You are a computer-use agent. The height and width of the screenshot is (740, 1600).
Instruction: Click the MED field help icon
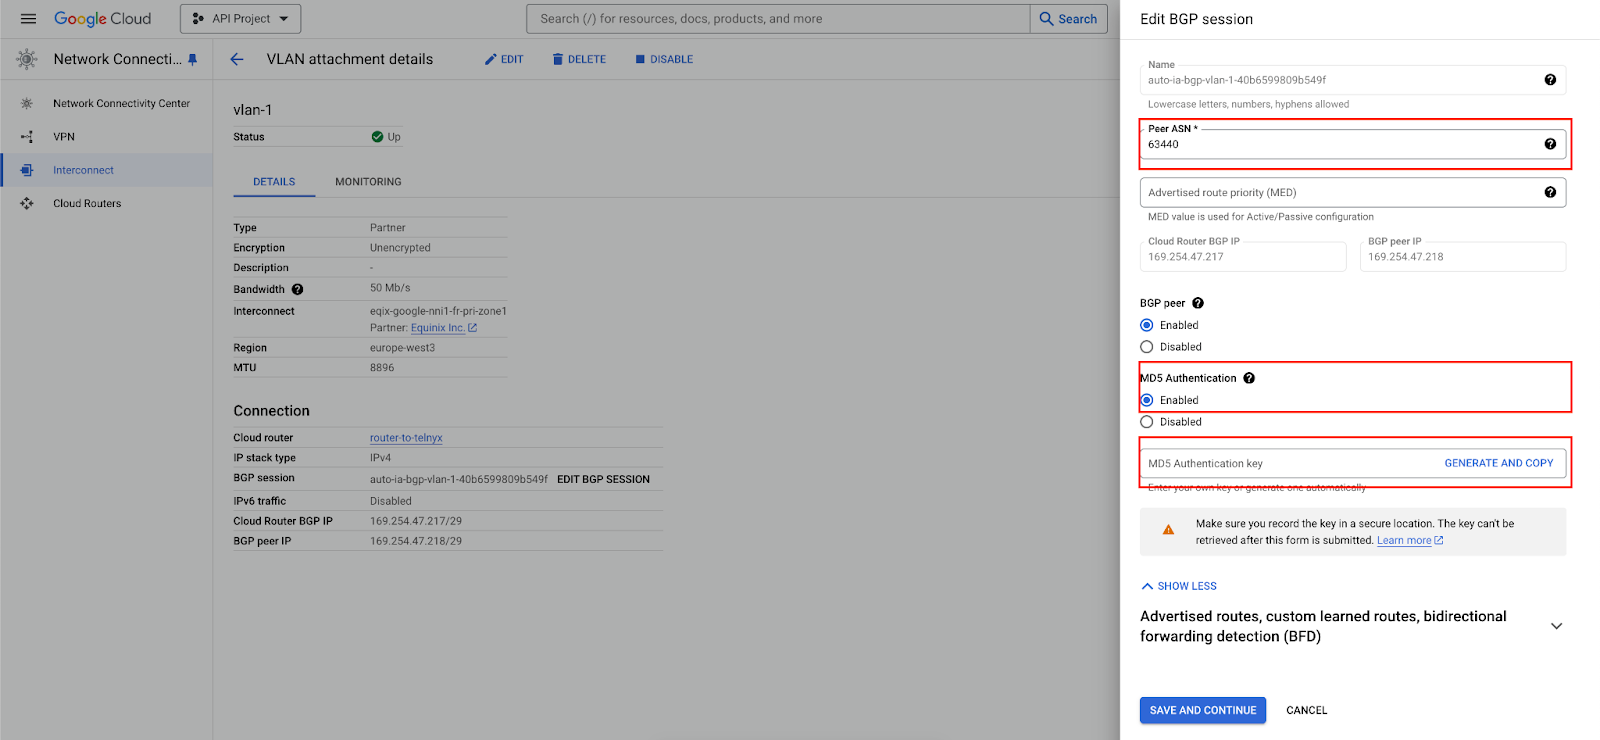(1550, 193)
